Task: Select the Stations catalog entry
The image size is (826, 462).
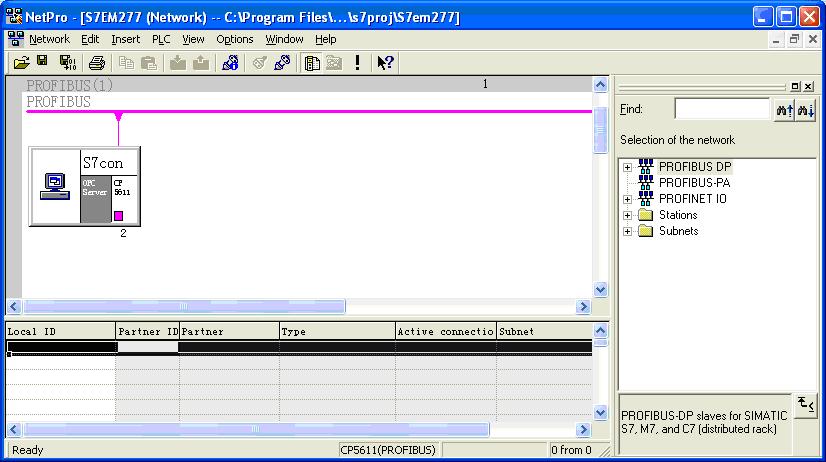Action: tap(678, 215)
